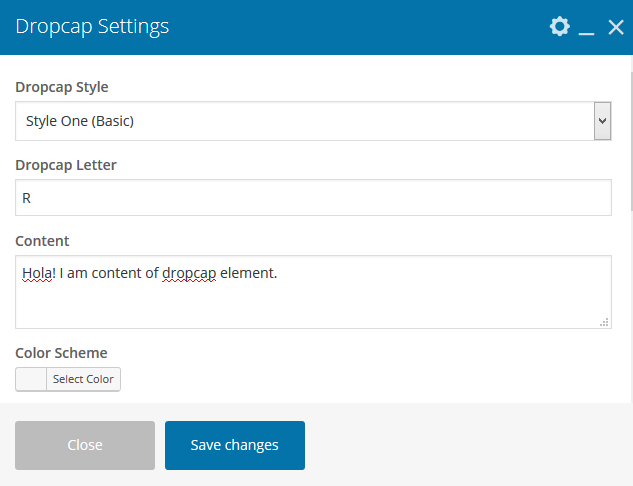This screenshot has height=486, width=633.
Task: Click the vertical scrollbar of the settings panel
Action: (630, 140)
